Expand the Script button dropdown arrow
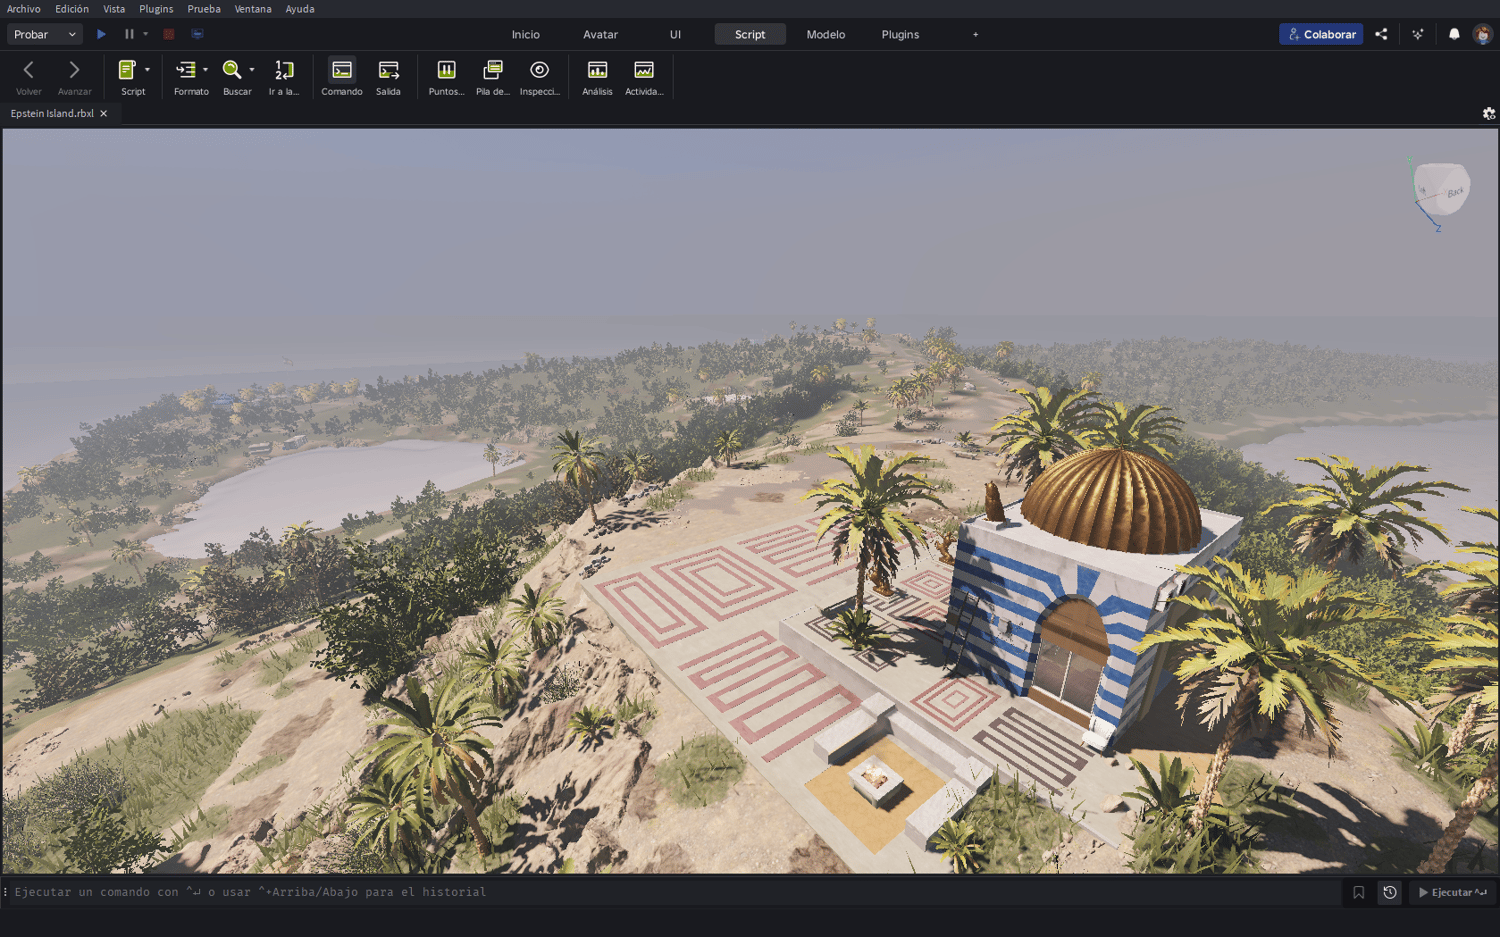The width and height of the screenshot is (1500, 937). [x=147, y=70]
